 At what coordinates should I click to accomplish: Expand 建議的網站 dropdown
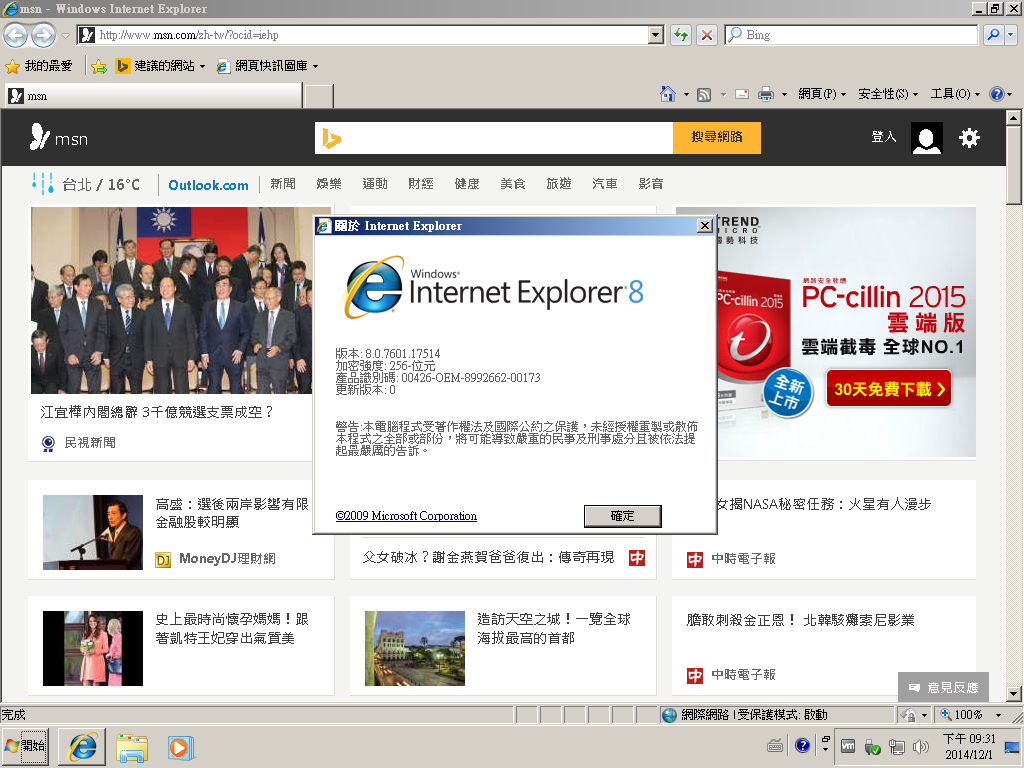202,67
